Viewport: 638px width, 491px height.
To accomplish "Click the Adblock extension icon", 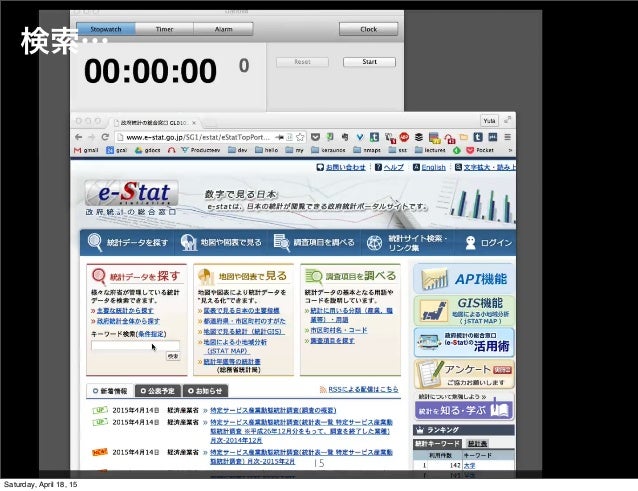I will [404, 137].
